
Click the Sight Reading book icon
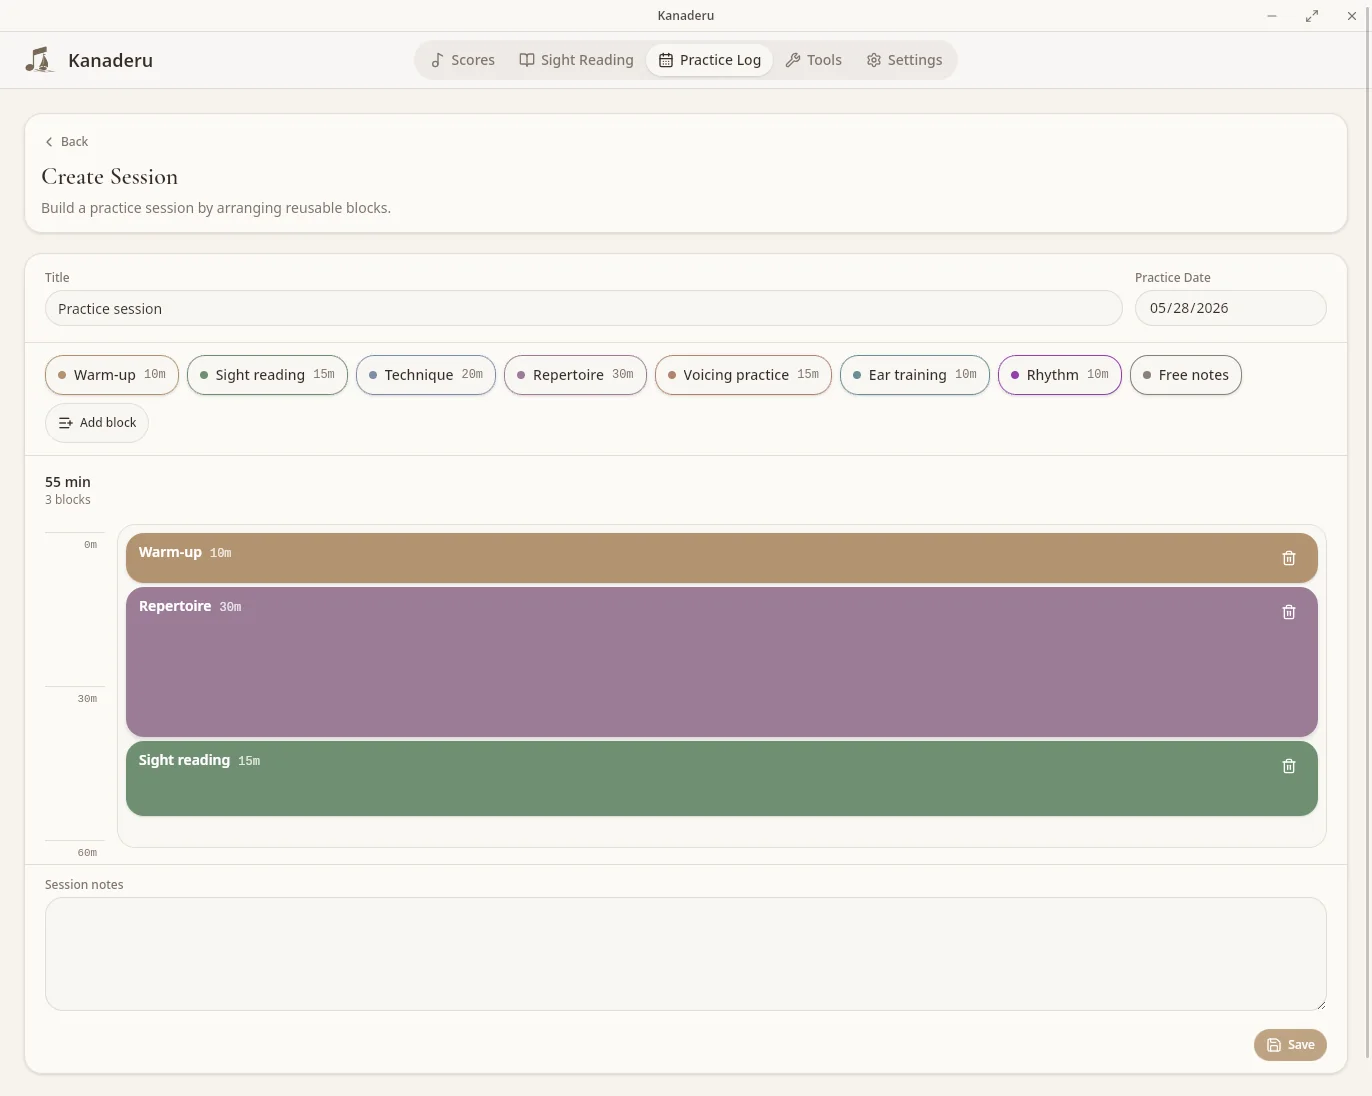(x=527, y=60)
